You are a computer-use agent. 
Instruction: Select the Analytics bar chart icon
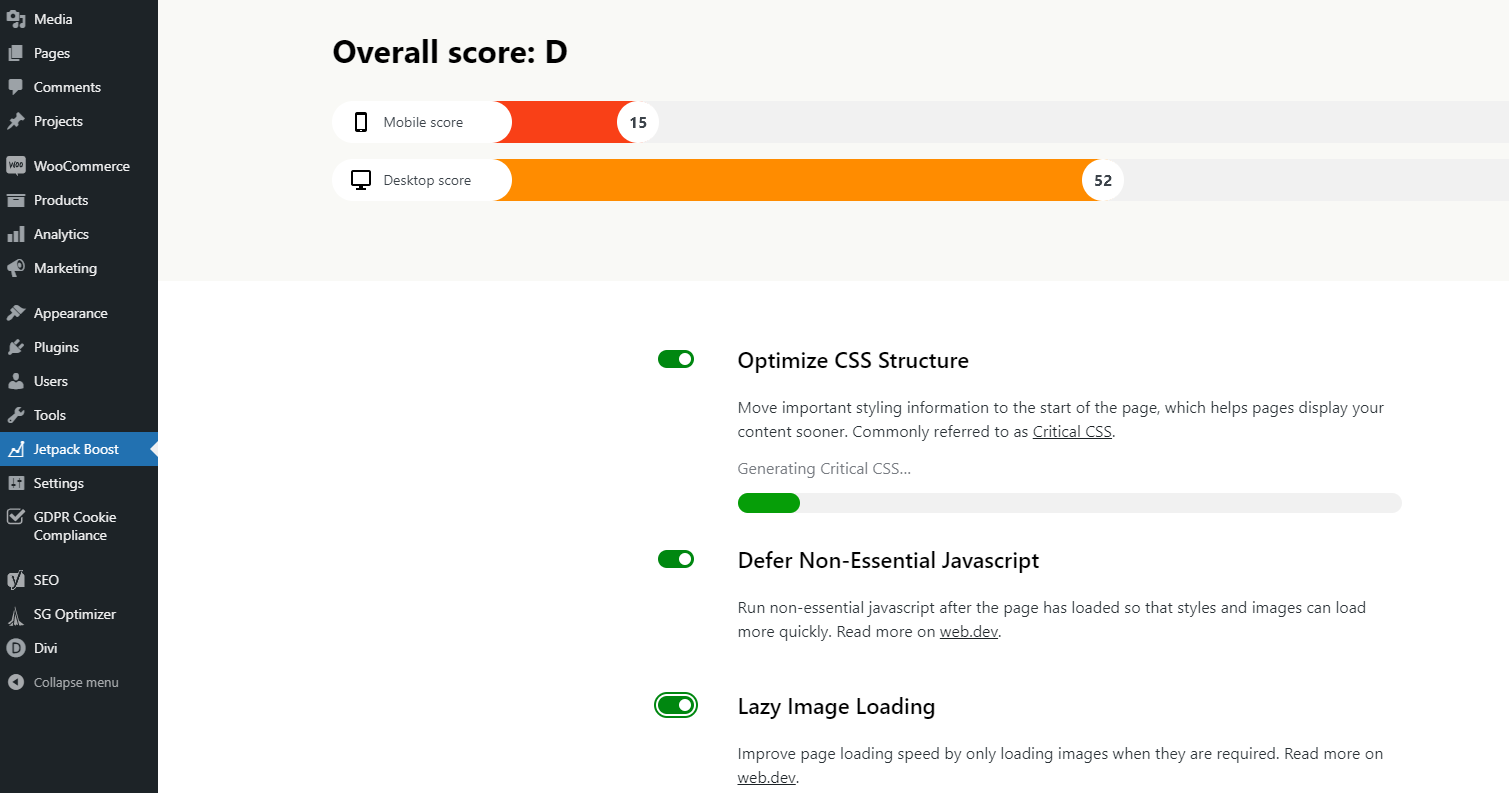[15, 234]
